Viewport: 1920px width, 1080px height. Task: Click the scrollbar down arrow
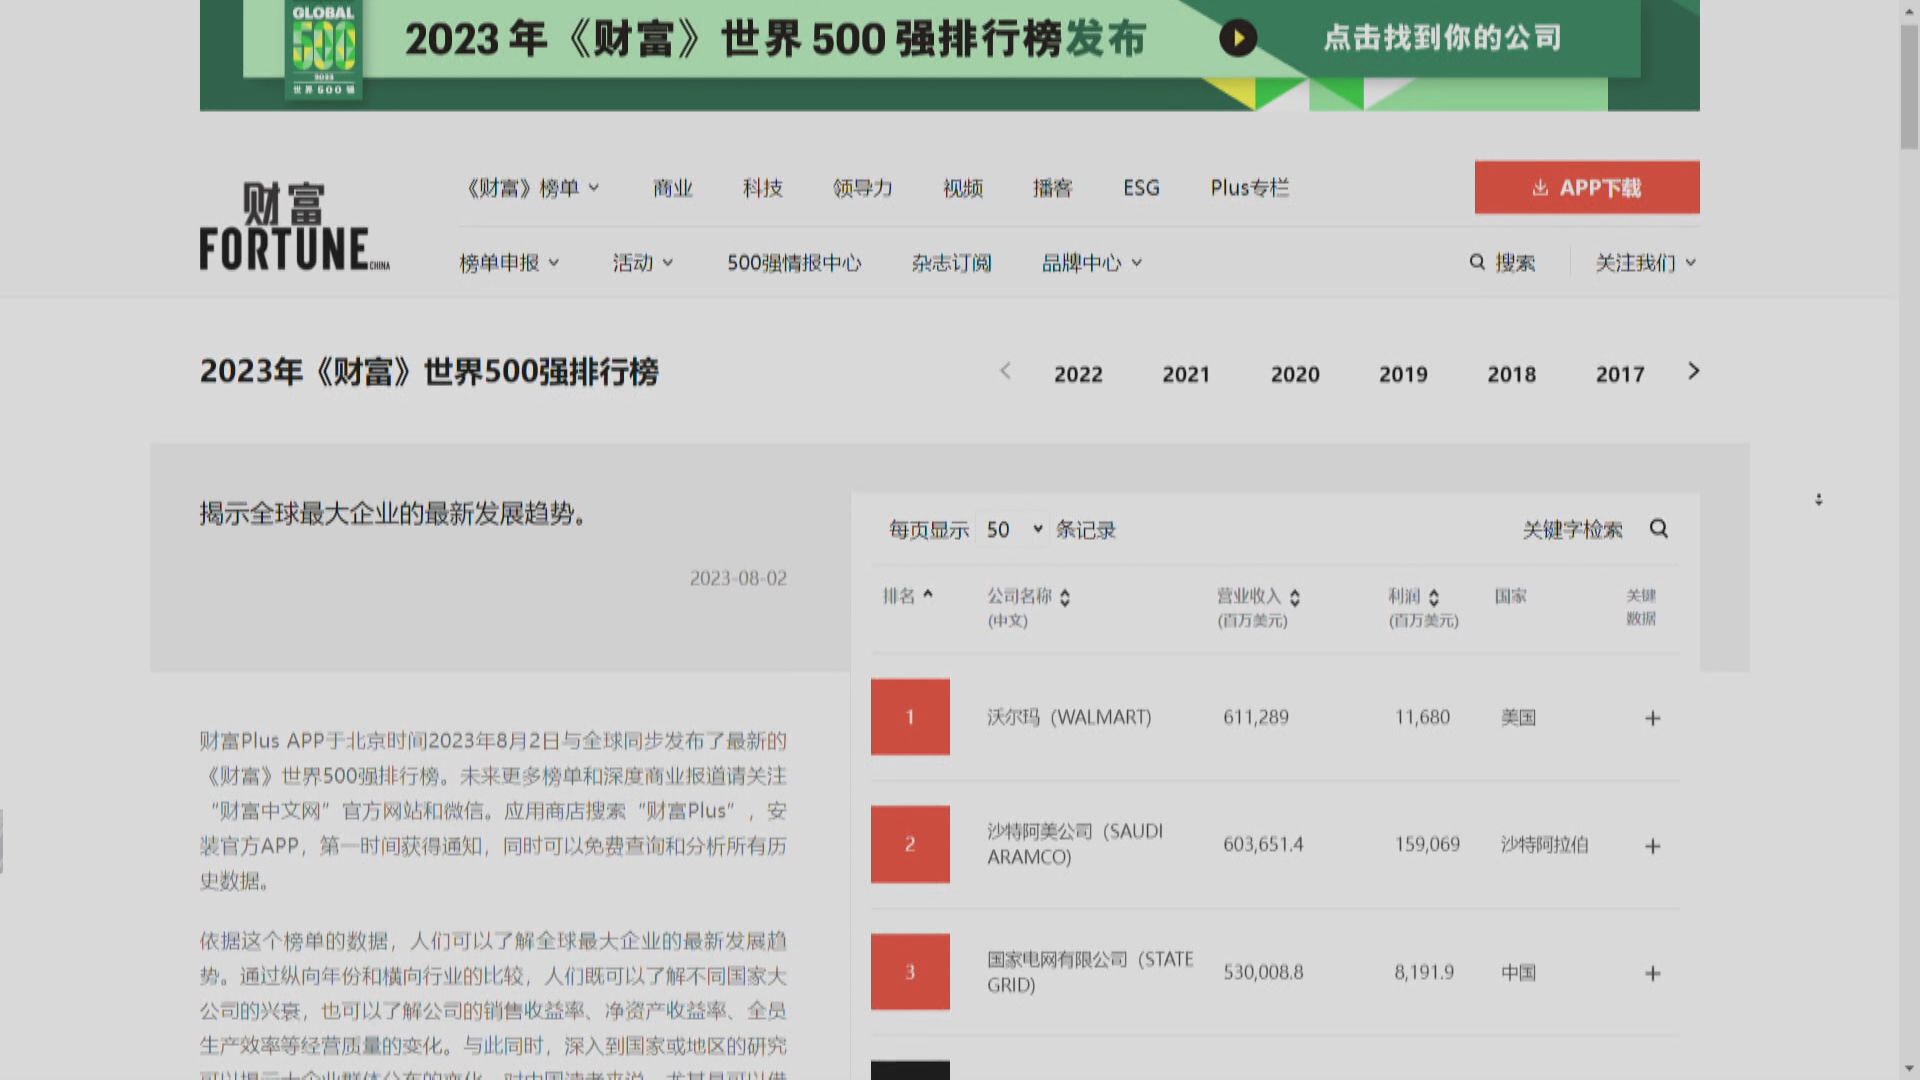tap(1909, 1069)
